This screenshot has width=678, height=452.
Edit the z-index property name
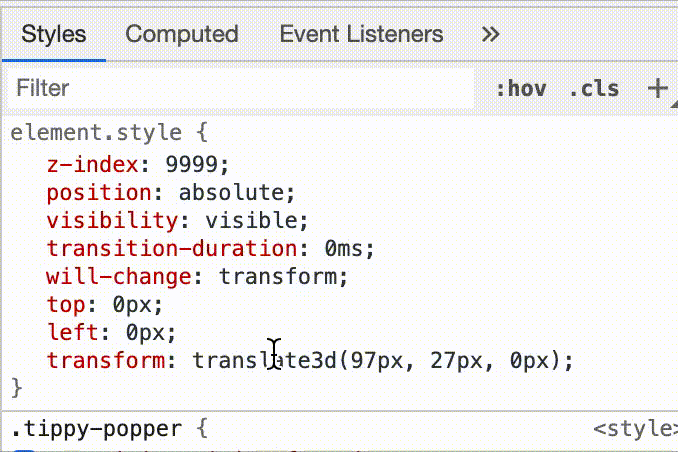[93, 164]
